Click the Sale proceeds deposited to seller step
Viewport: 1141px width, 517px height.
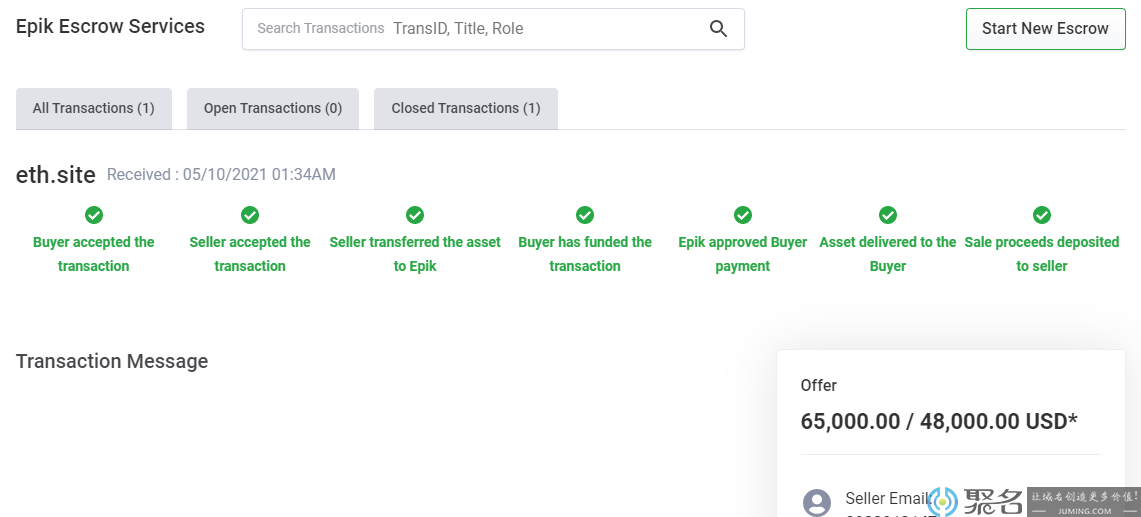[x=1042, y=254]
